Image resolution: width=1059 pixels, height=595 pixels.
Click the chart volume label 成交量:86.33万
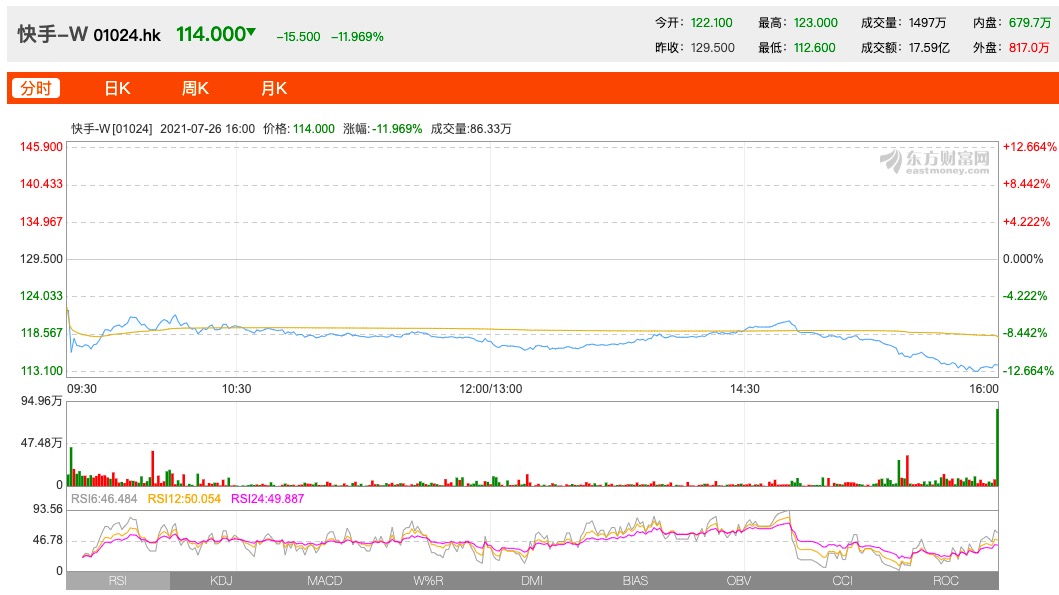tap(471, 129)
